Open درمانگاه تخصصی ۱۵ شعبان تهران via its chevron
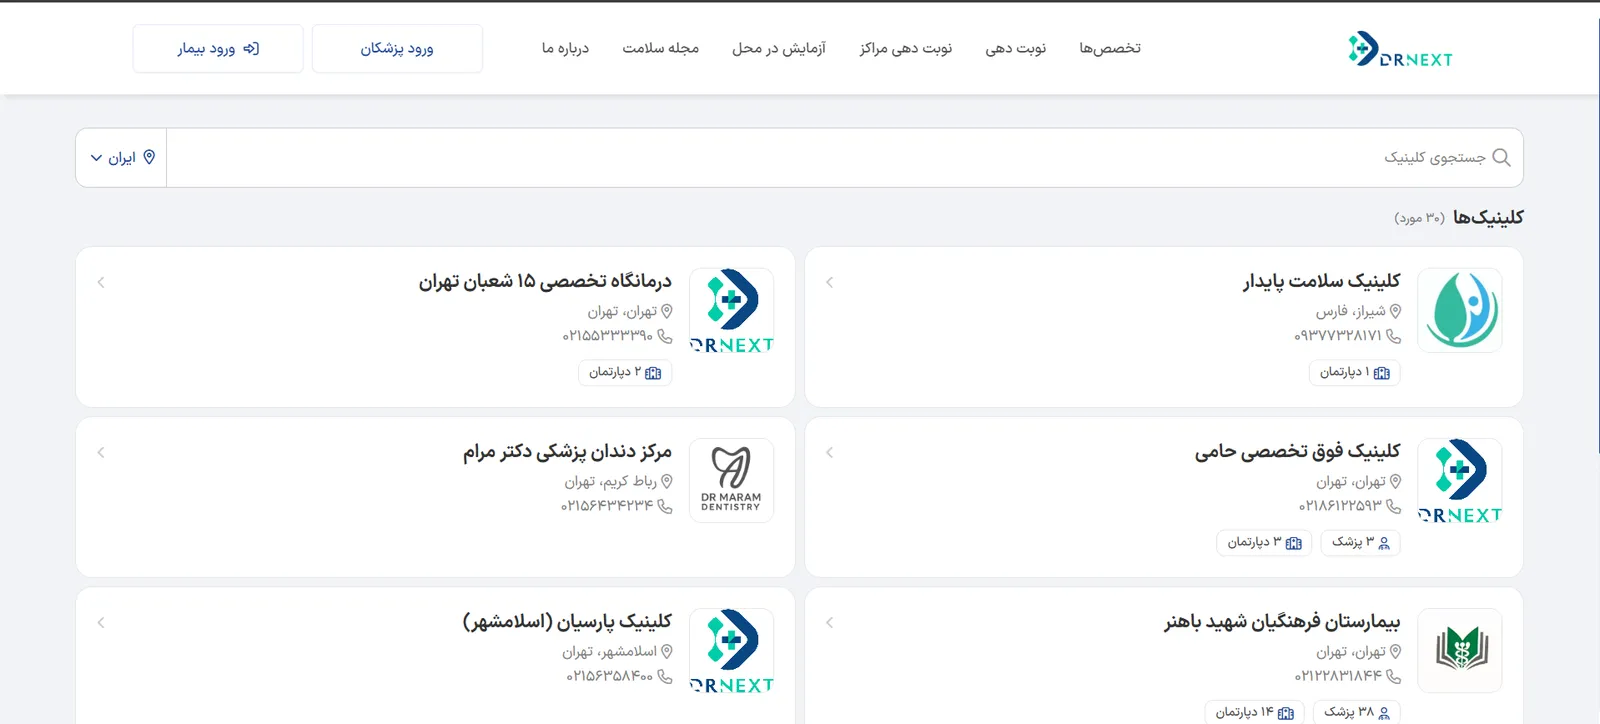Viewport: 1600px width, 724px height. tap(101, 282)
